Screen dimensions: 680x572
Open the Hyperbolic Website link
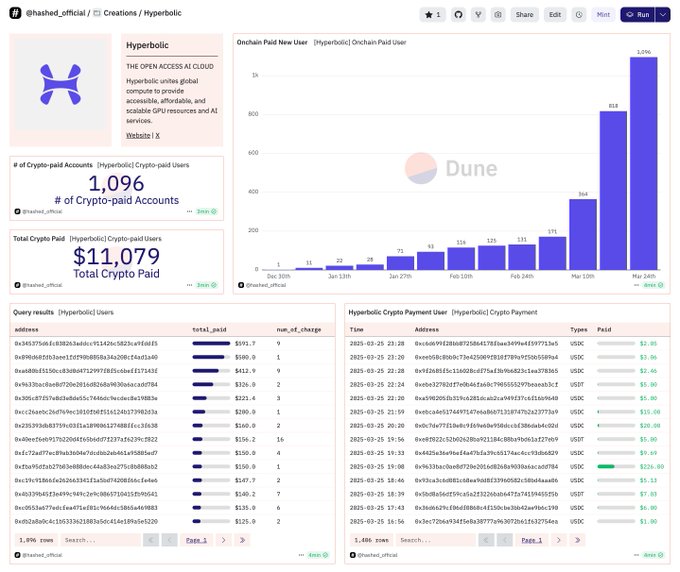pyautogui.click(x=138, y=135)
